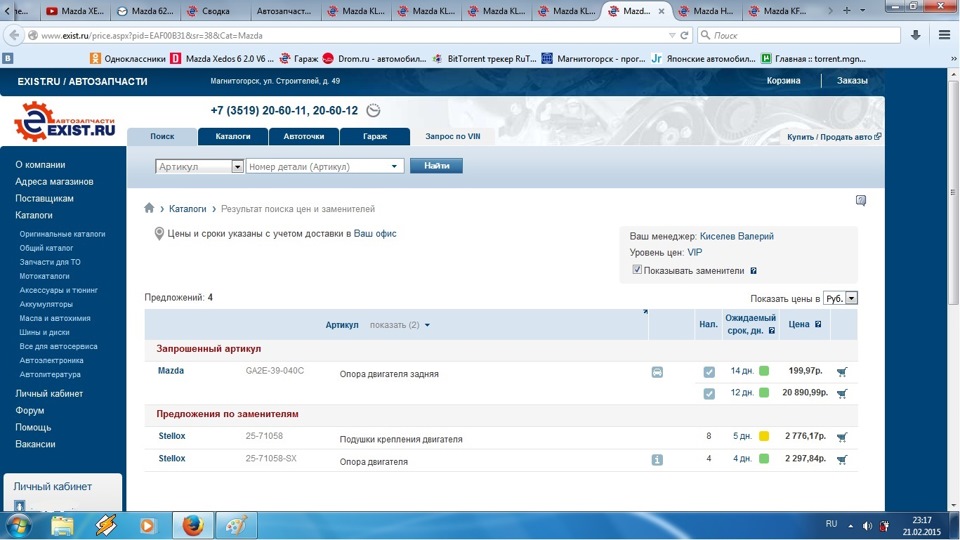Open the Руб. currency dropdown
960x540 pixels.
[x=840, y=298]
